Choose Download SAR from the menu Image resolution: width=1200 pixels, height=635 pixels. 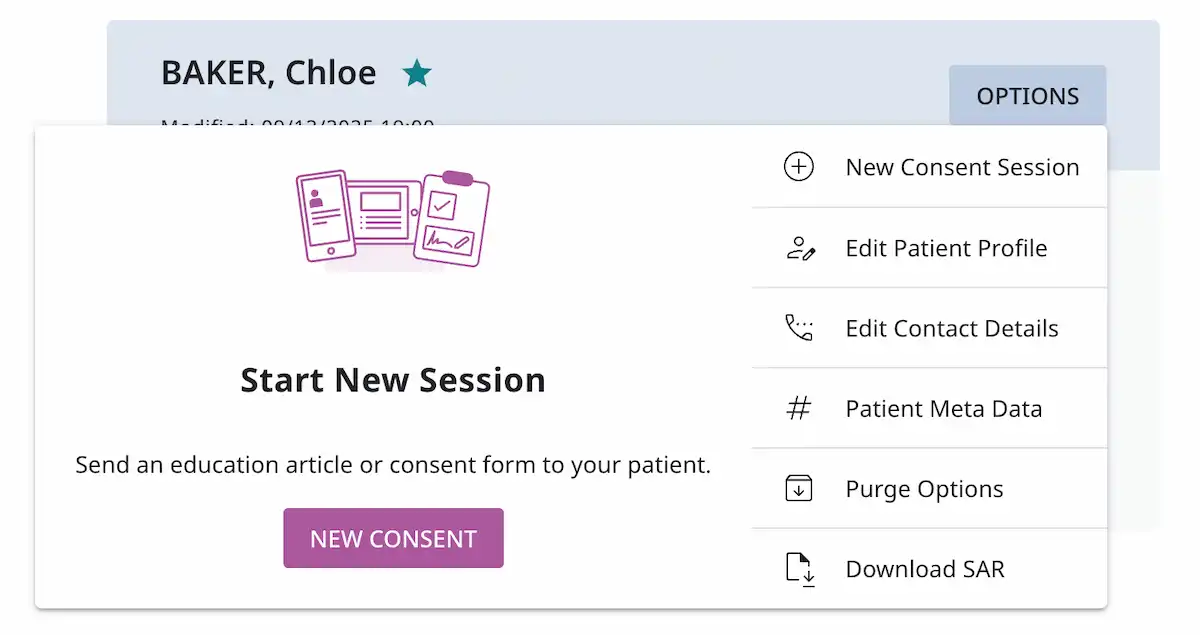925,568
